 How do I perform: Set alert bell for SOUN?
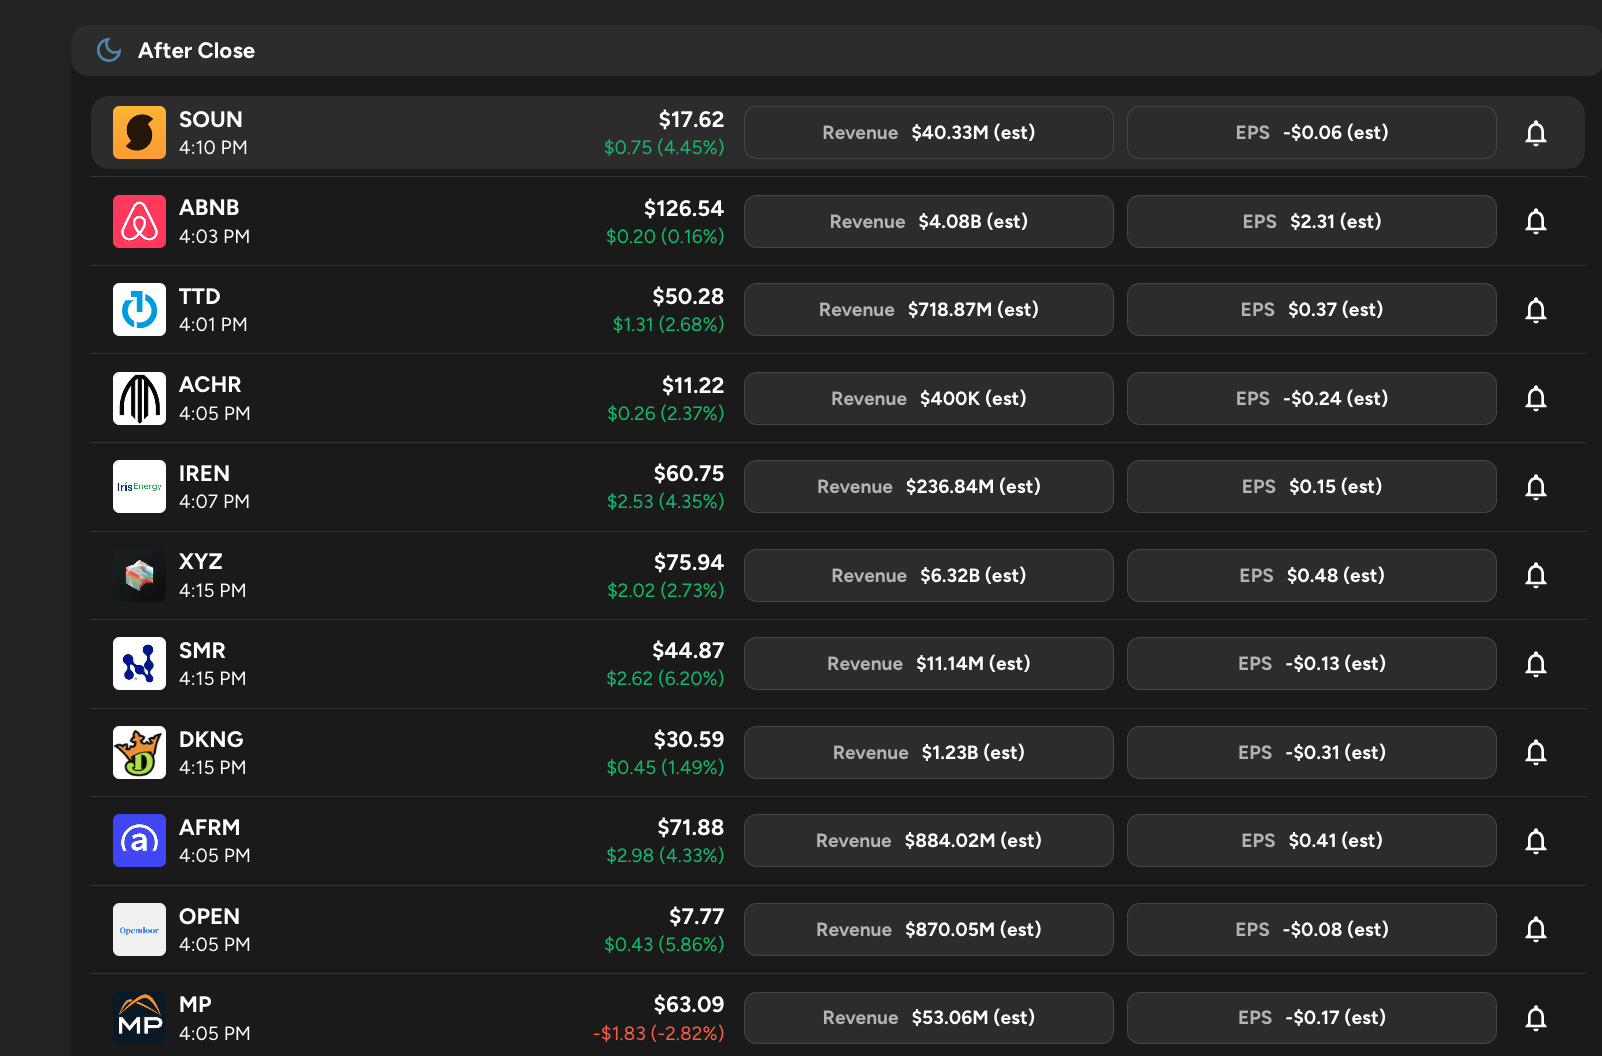point(1536,133)
